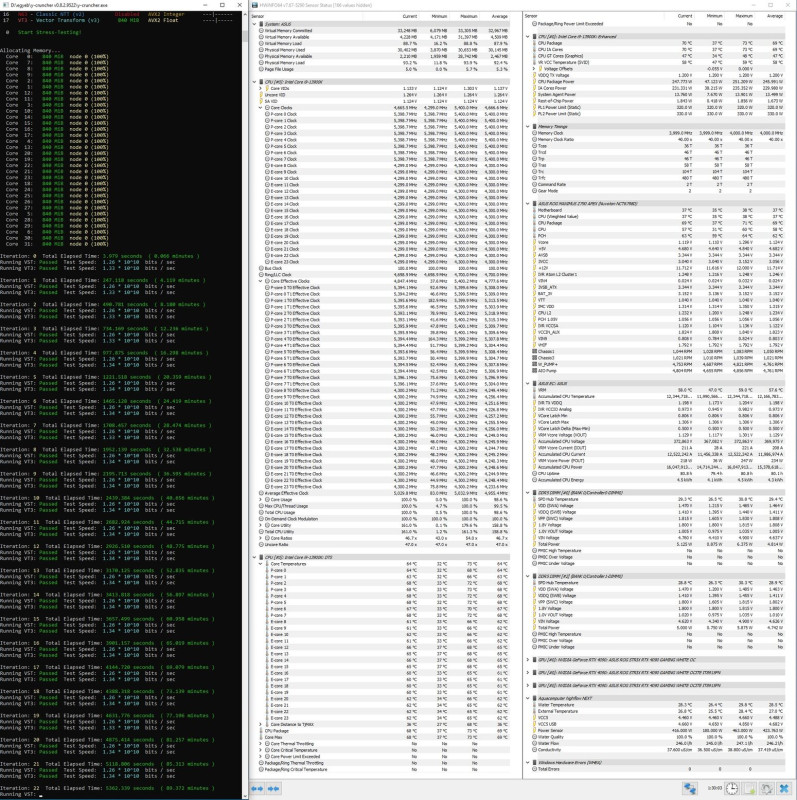This screenshot has width=797, height=800.
Task: Expand the Core Usage row
Action: (260, 499)
